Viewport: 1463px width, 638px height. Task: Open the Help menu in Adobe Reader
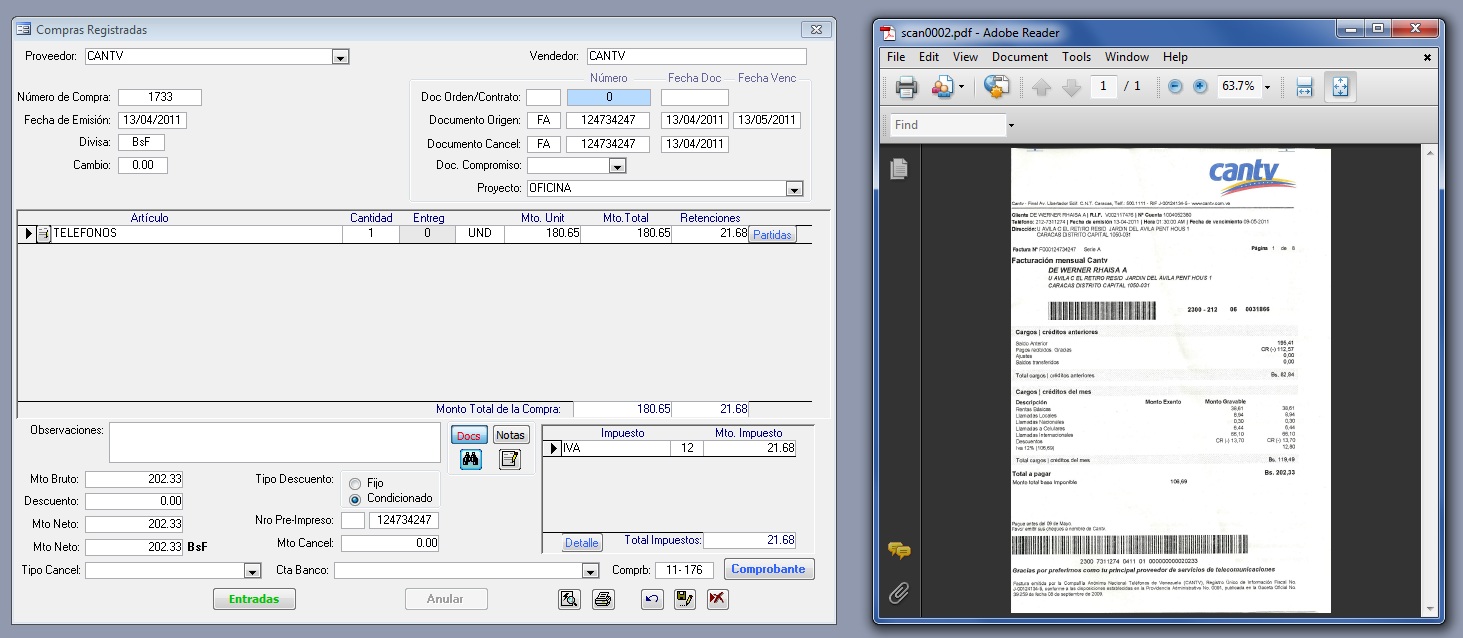coord(1175,57)
